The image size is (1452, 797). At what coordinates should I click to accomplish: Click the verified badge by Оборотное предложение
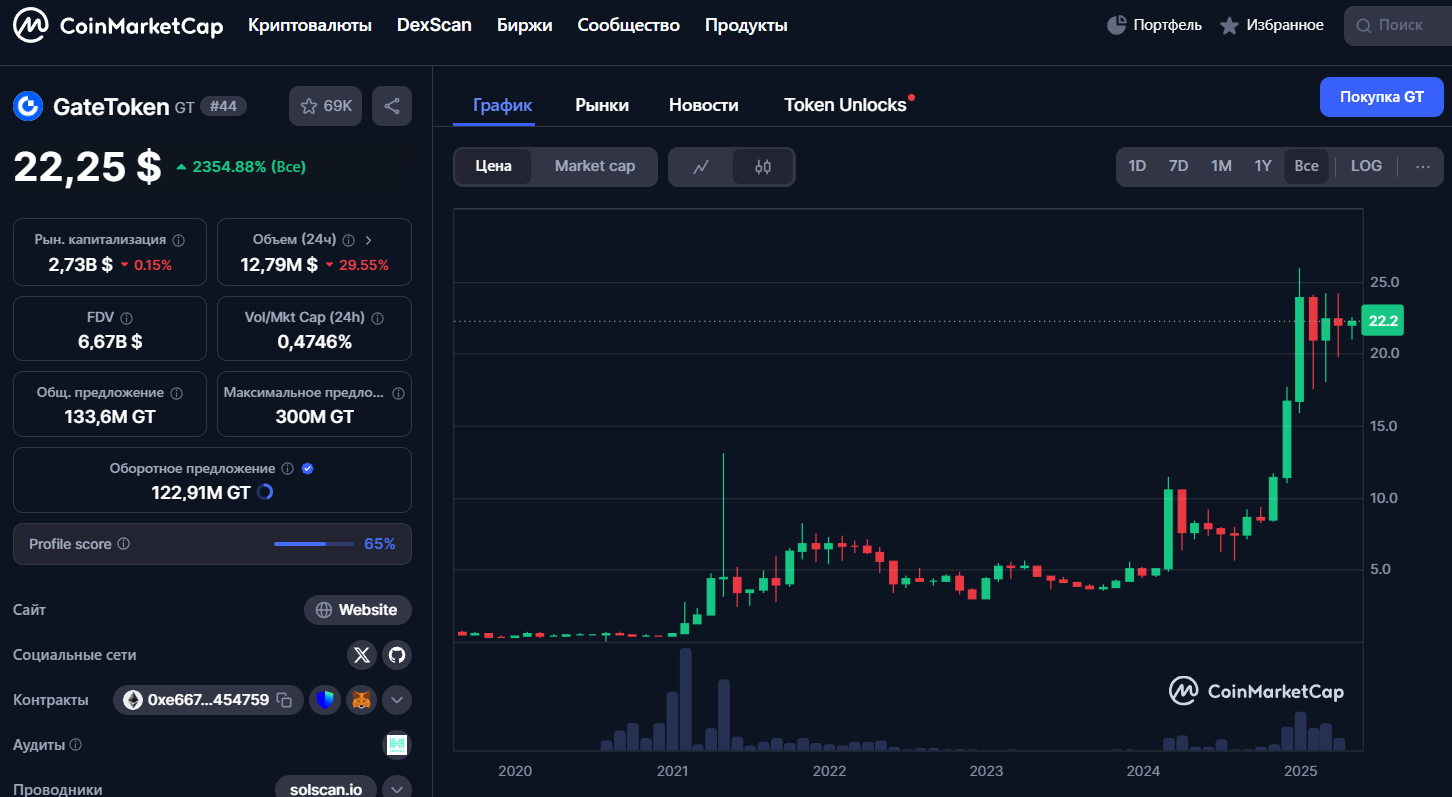tap(308, 468)
